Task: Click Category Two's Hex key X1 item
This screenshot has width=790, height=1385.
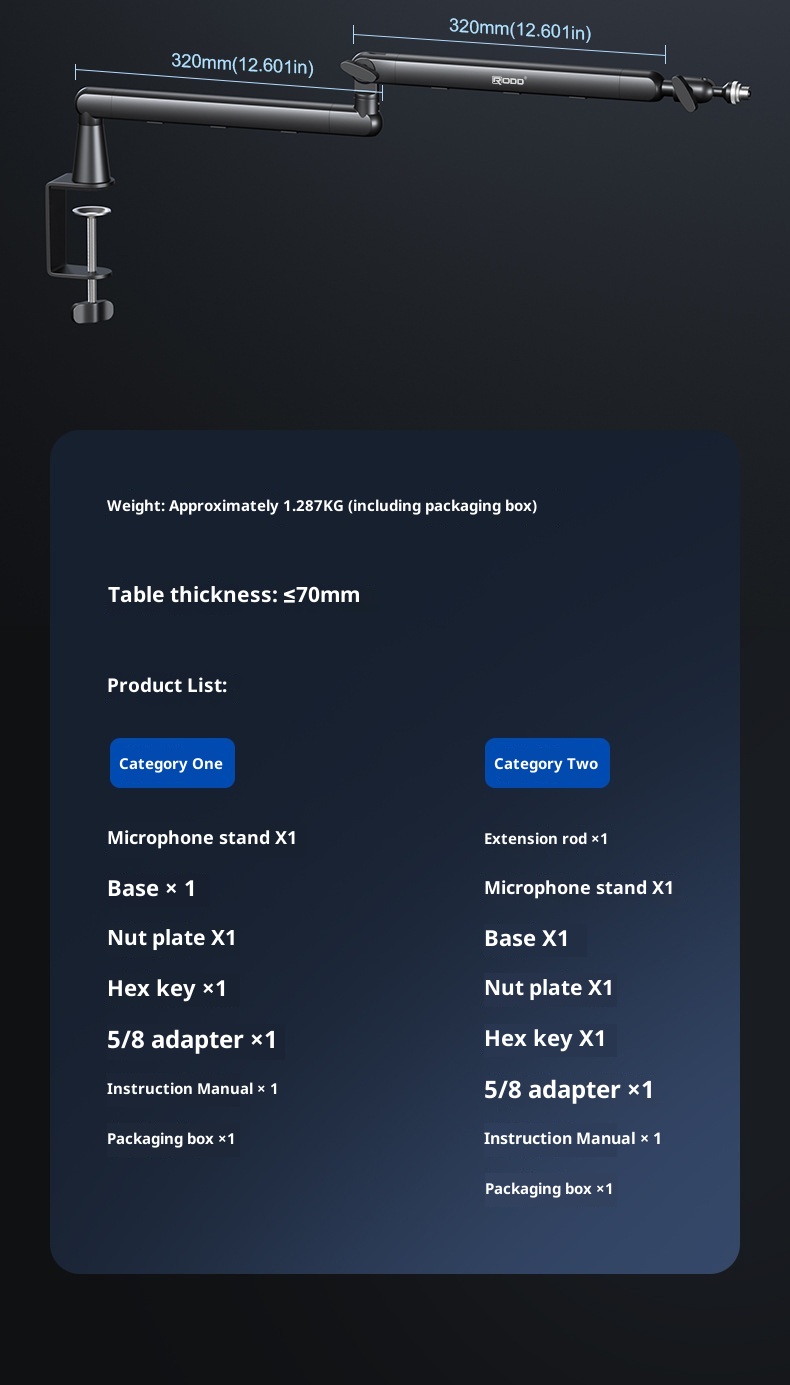Action: [x=545, y=1038]
